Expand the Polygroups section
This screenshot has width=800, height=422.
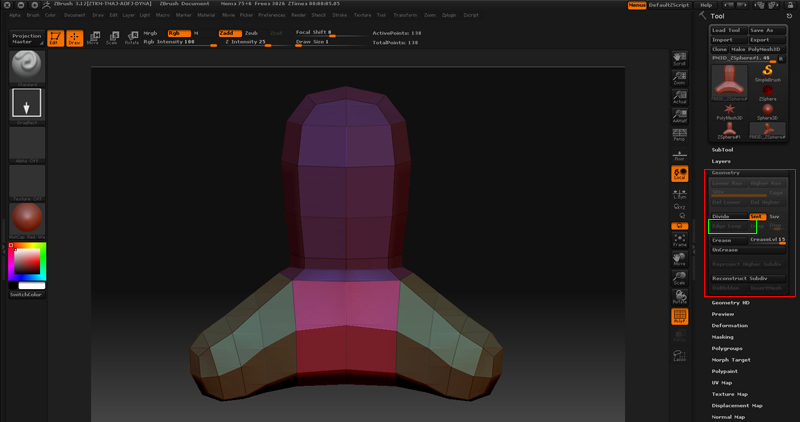coord(728,348)
